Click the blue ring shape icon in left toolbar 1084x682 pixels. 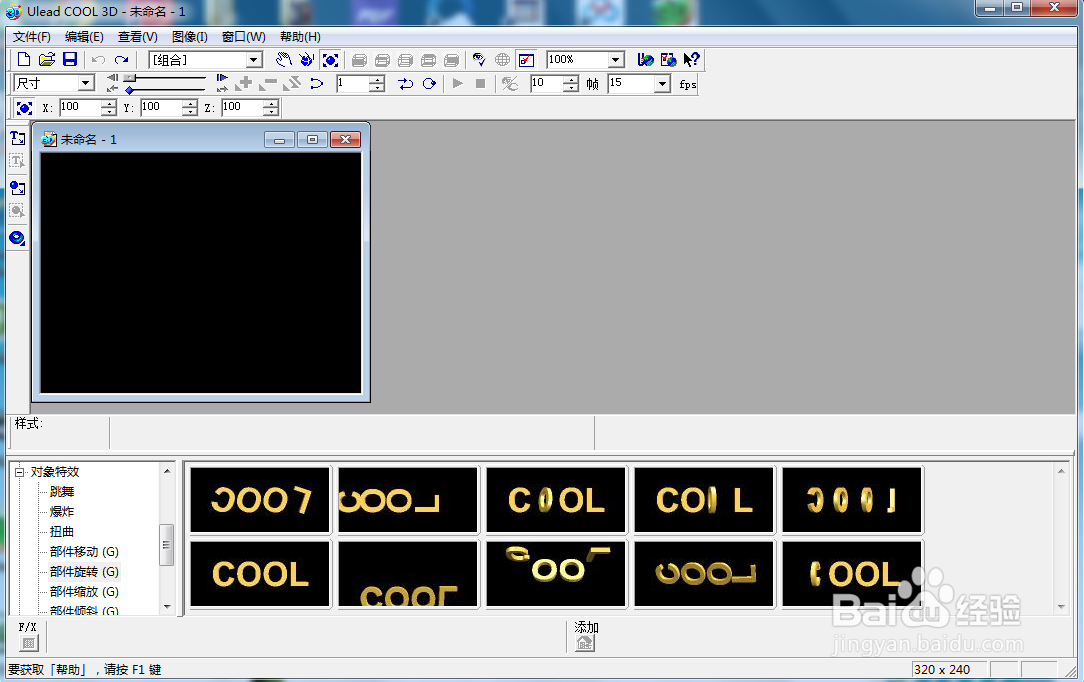tap(17, 238)
